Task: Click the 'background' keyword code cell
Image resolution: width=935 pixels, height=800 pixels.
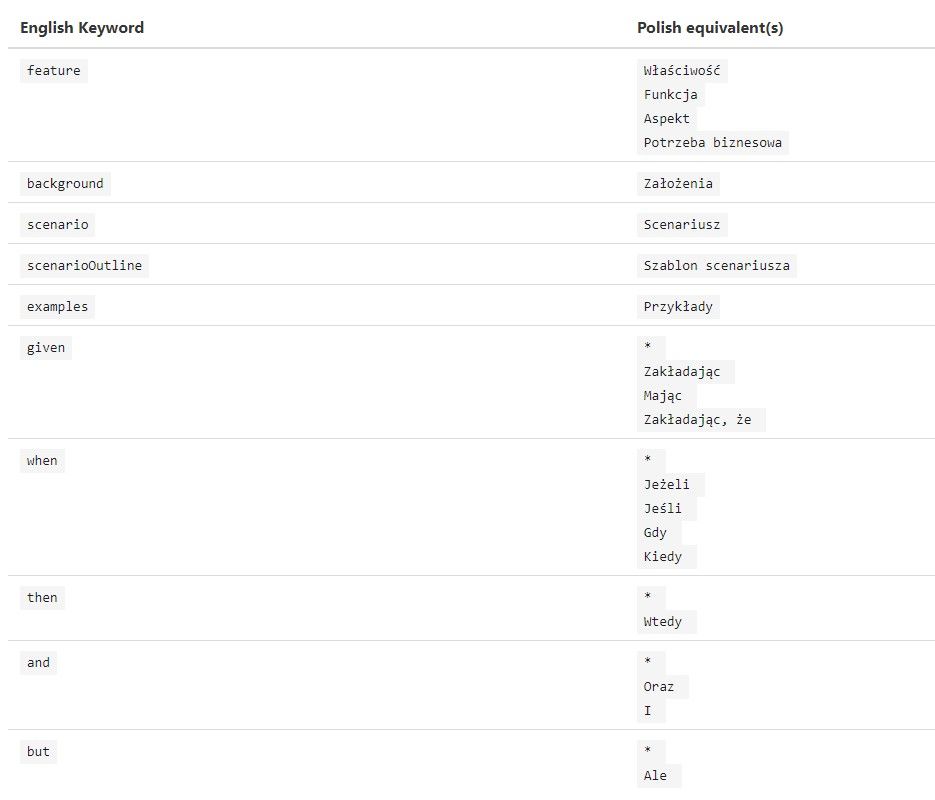Action: tap(65, 184)
